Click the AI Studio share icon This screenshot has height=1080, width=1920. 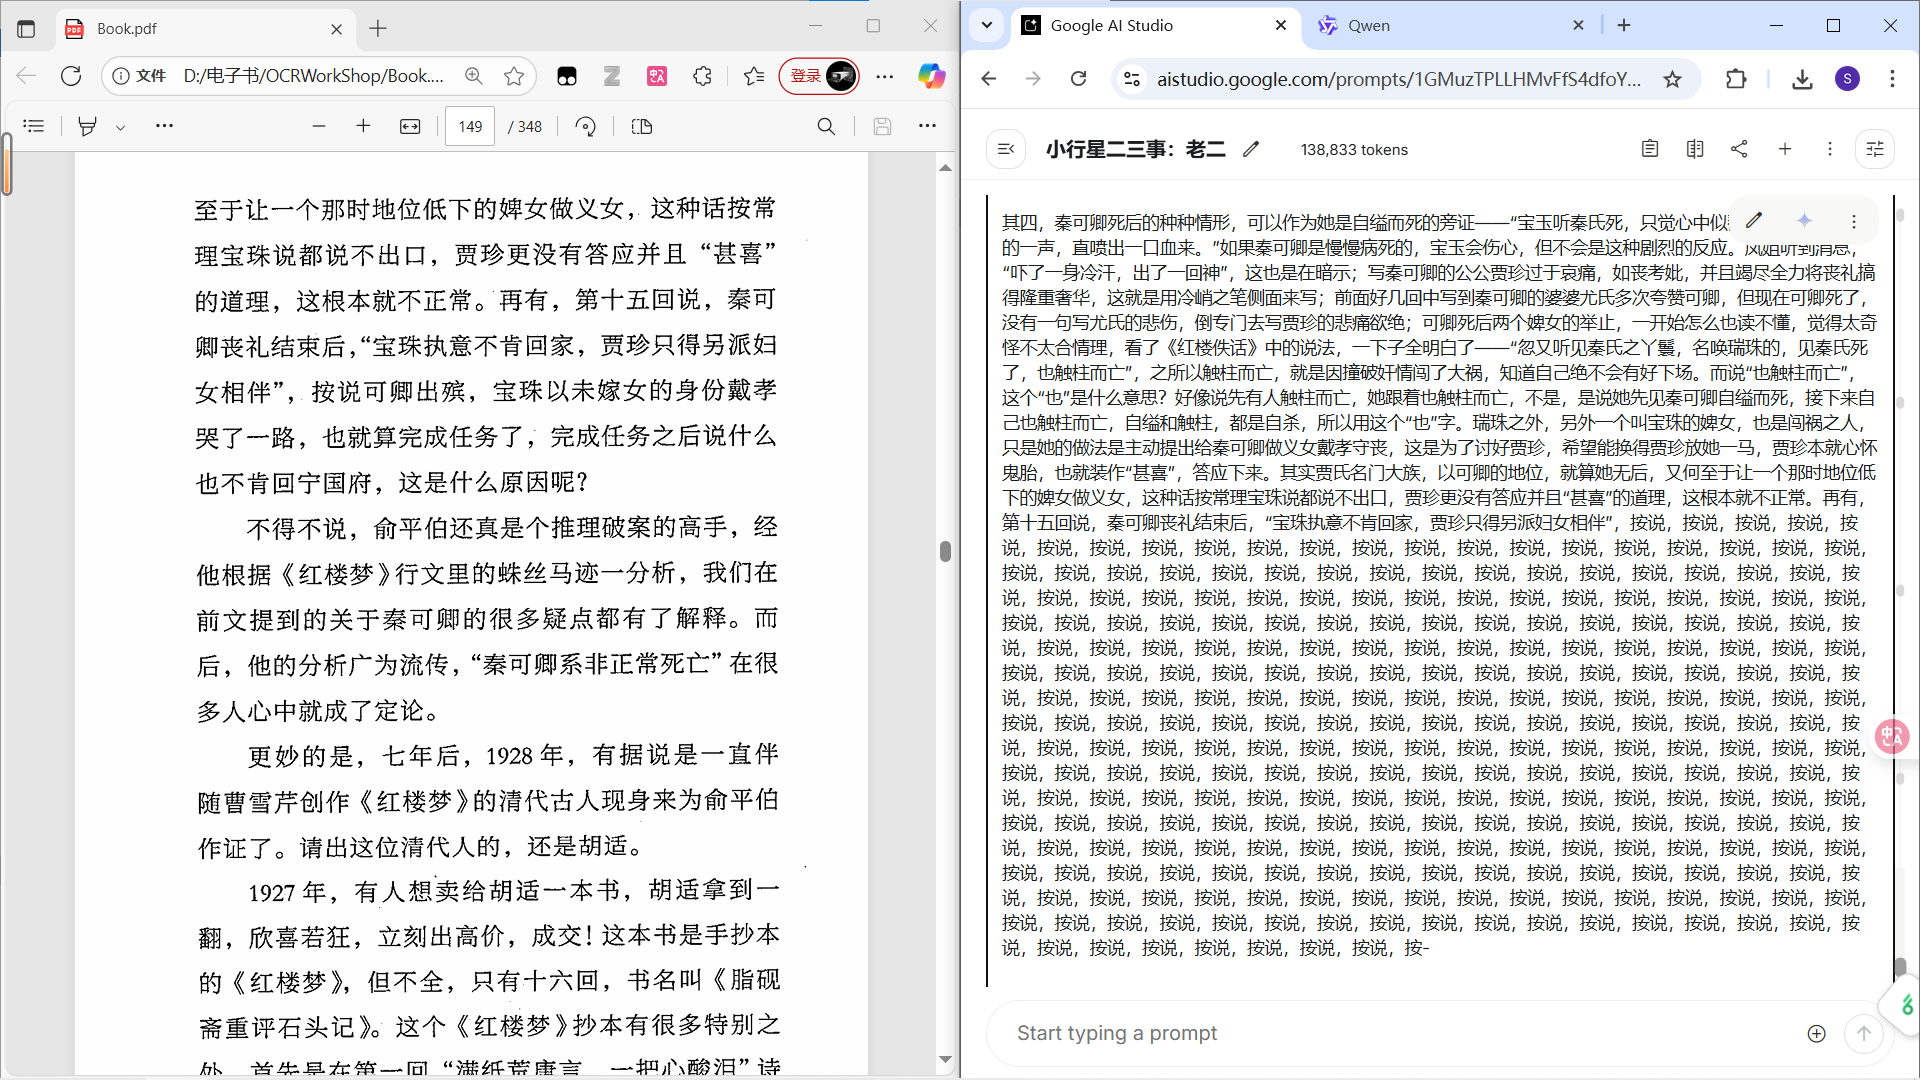(1739, 149)
